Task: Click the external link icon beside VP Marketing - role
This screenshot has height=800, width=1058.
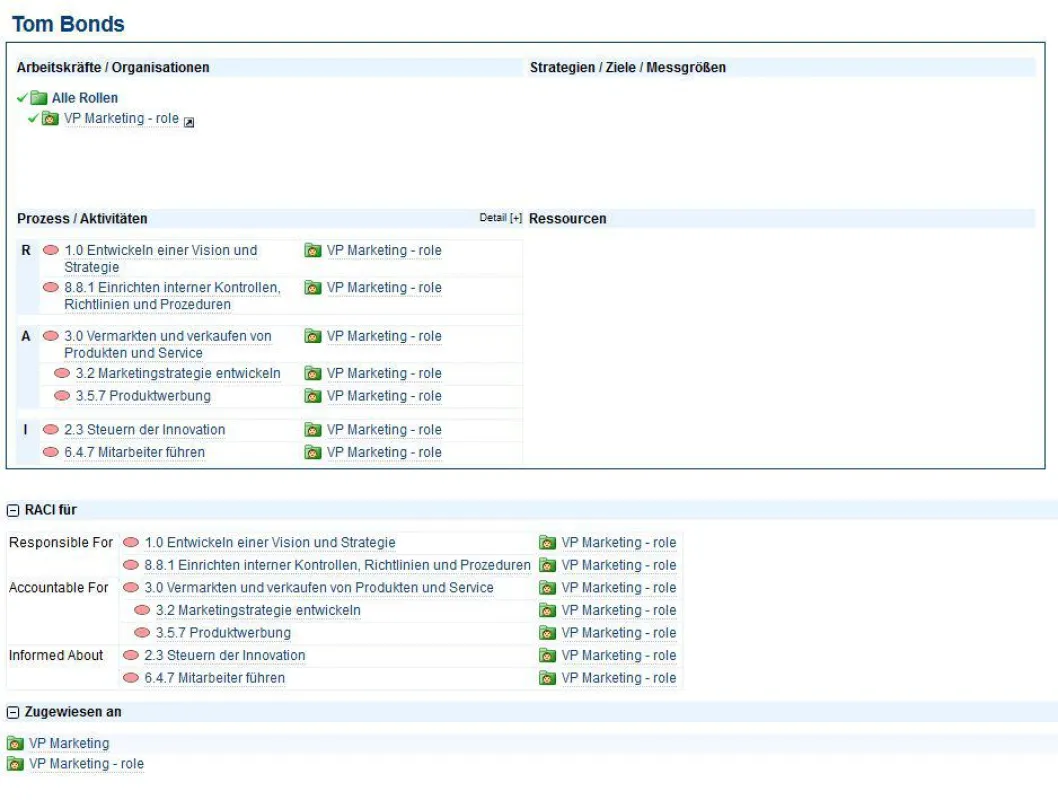Action: pos(190,122)
